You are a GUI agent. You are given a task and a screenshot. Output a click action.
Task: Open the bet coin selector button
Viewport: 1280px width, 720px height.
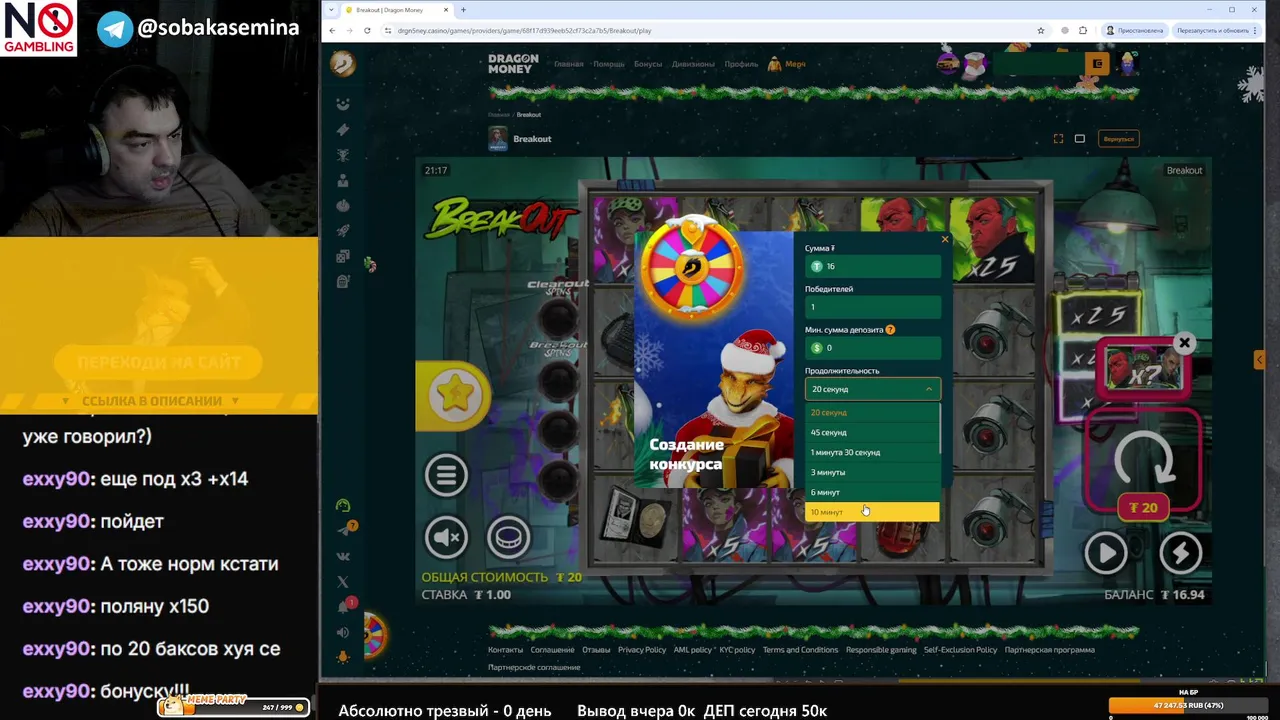[x=508, y=537]
